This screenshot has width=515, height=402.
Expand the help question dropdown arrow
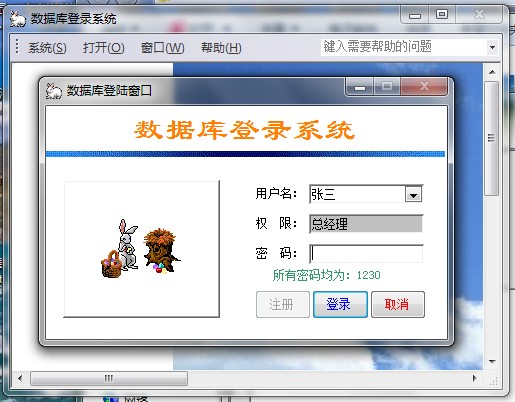click(492, 47)
